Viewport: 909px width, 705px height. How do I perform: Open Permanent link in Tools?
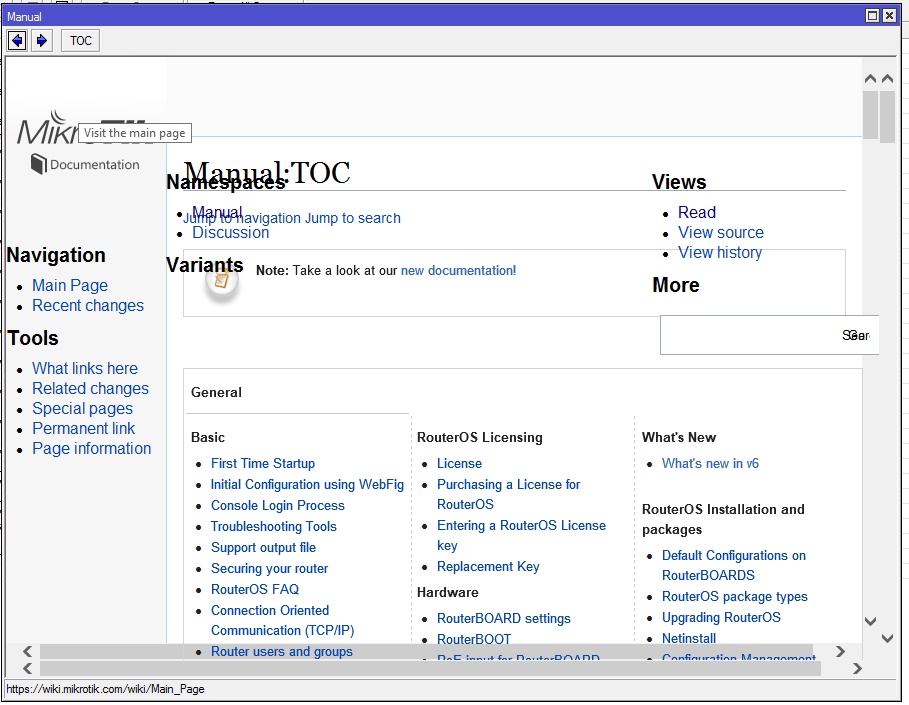(83, 428)
